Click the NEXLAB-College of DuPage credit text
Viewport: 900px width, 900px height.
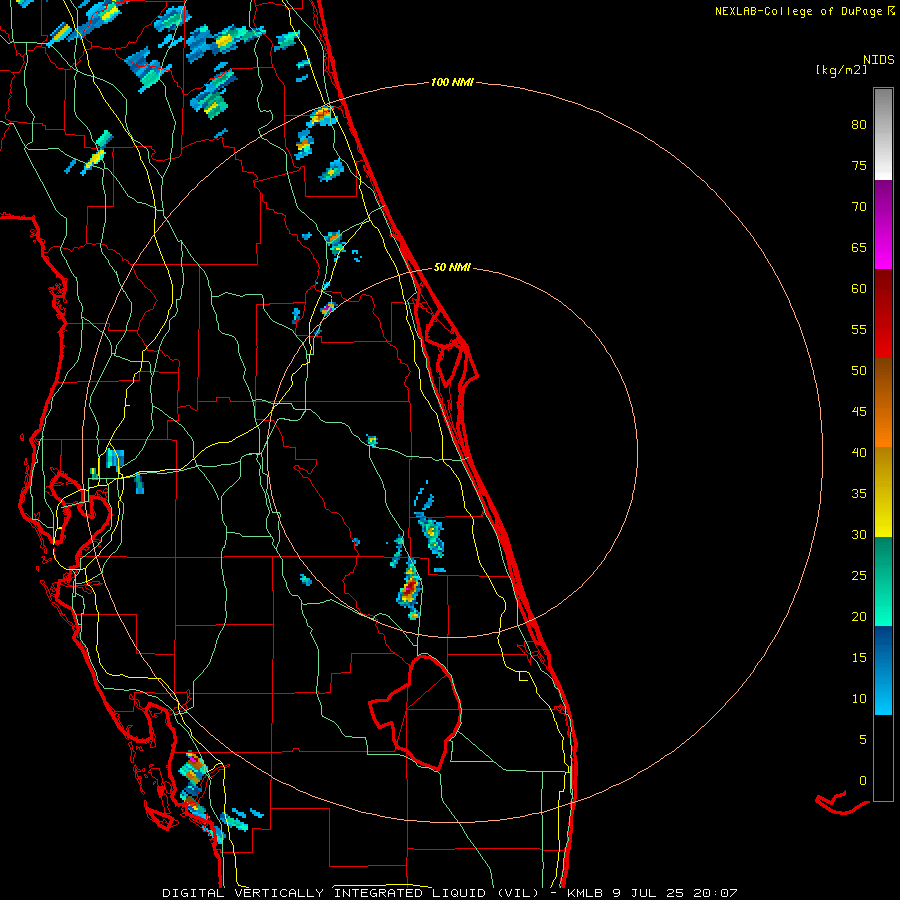(799, 11)
